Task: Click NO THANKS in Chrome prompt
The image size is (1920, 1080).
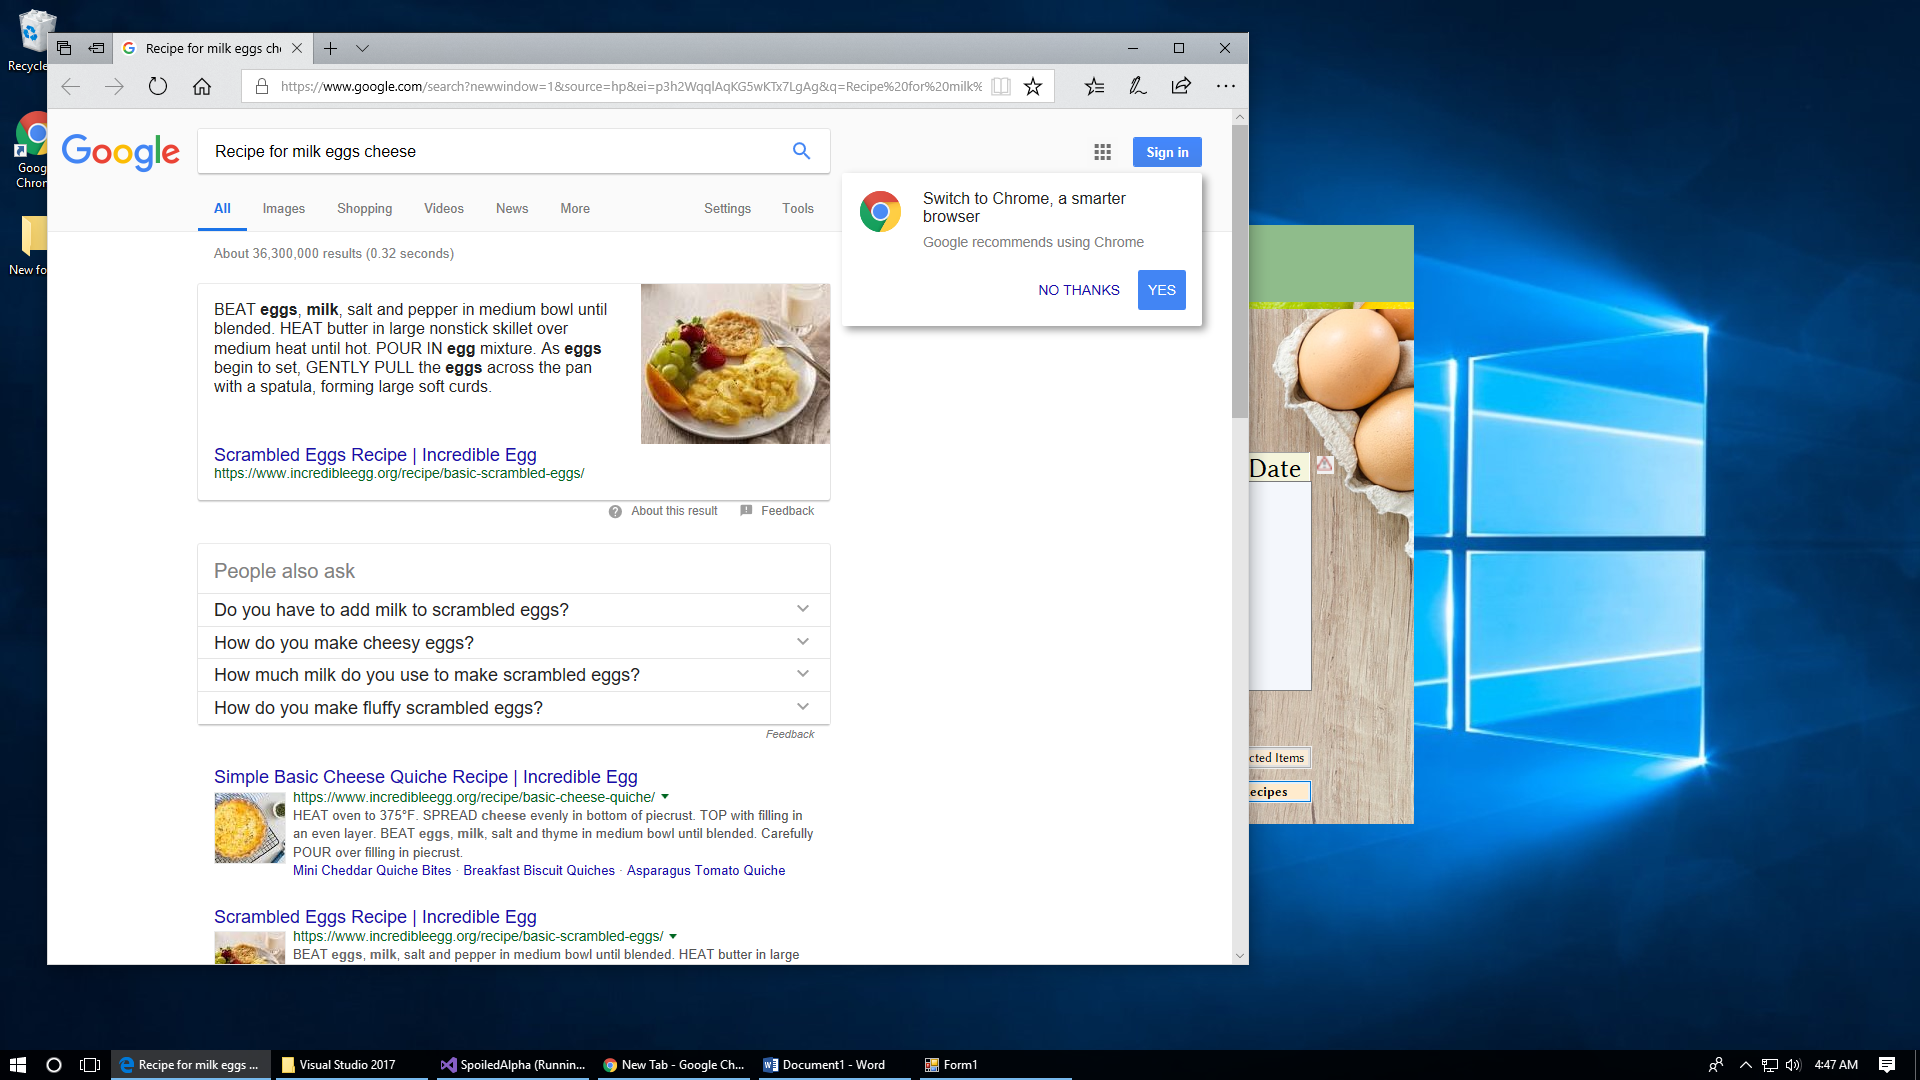Action: [x=1078, y=290]
